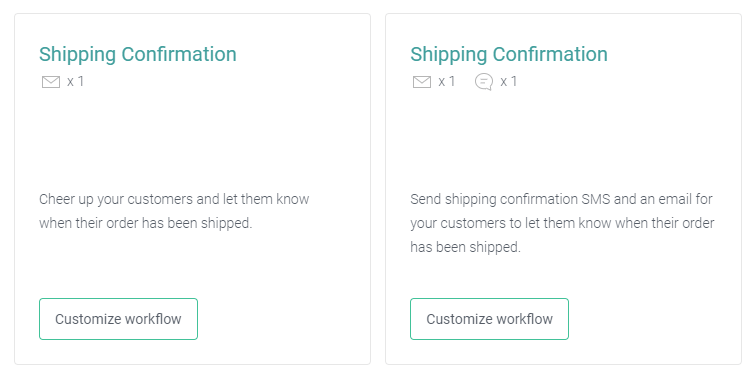Click the envelope icon in the email-only card
The width and height of the screenshot is (753, 381).
51,82
